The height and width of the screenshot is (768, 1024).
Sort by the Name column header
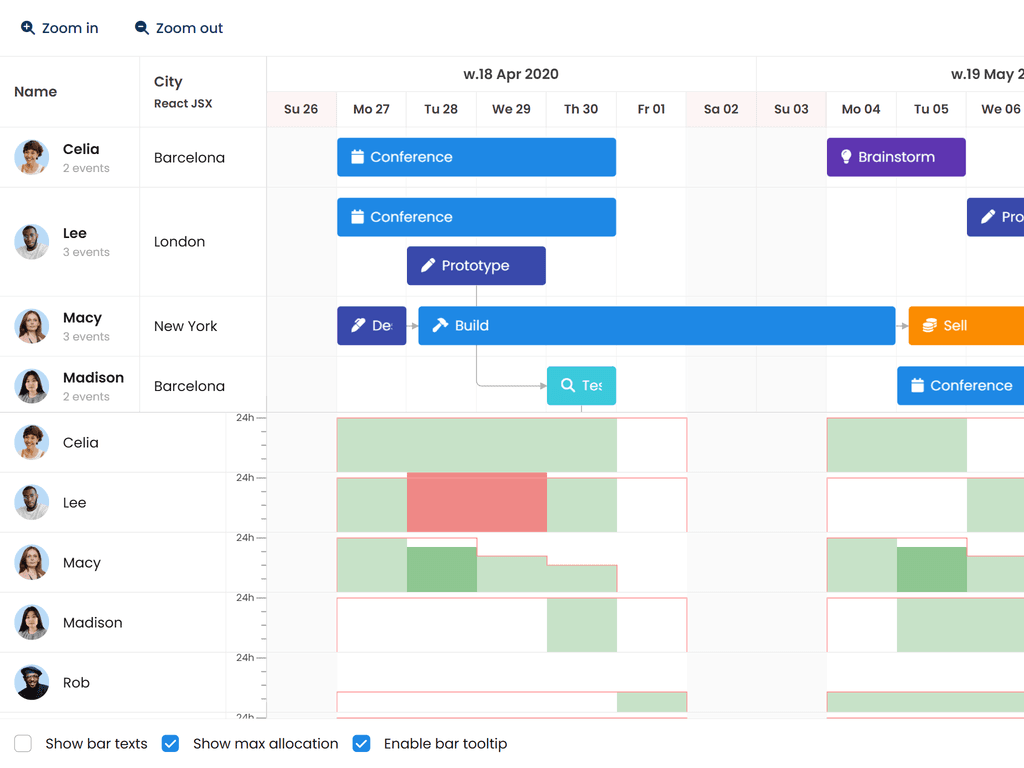point(36,92)
